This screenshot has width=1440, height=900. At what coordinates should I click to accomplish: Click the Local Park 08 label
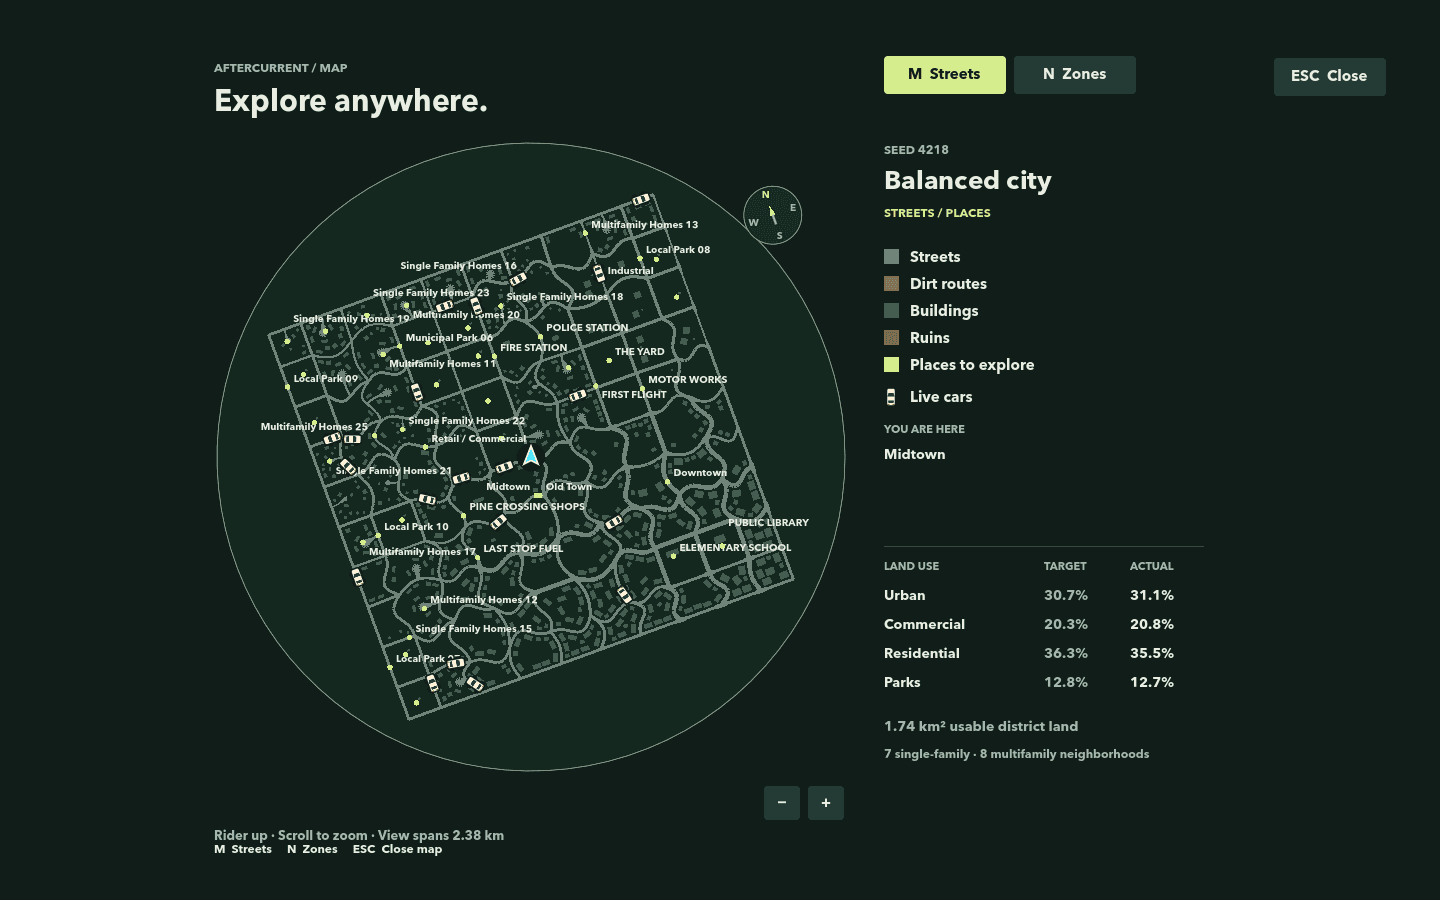pyautogui.click(x=678, y=250)
